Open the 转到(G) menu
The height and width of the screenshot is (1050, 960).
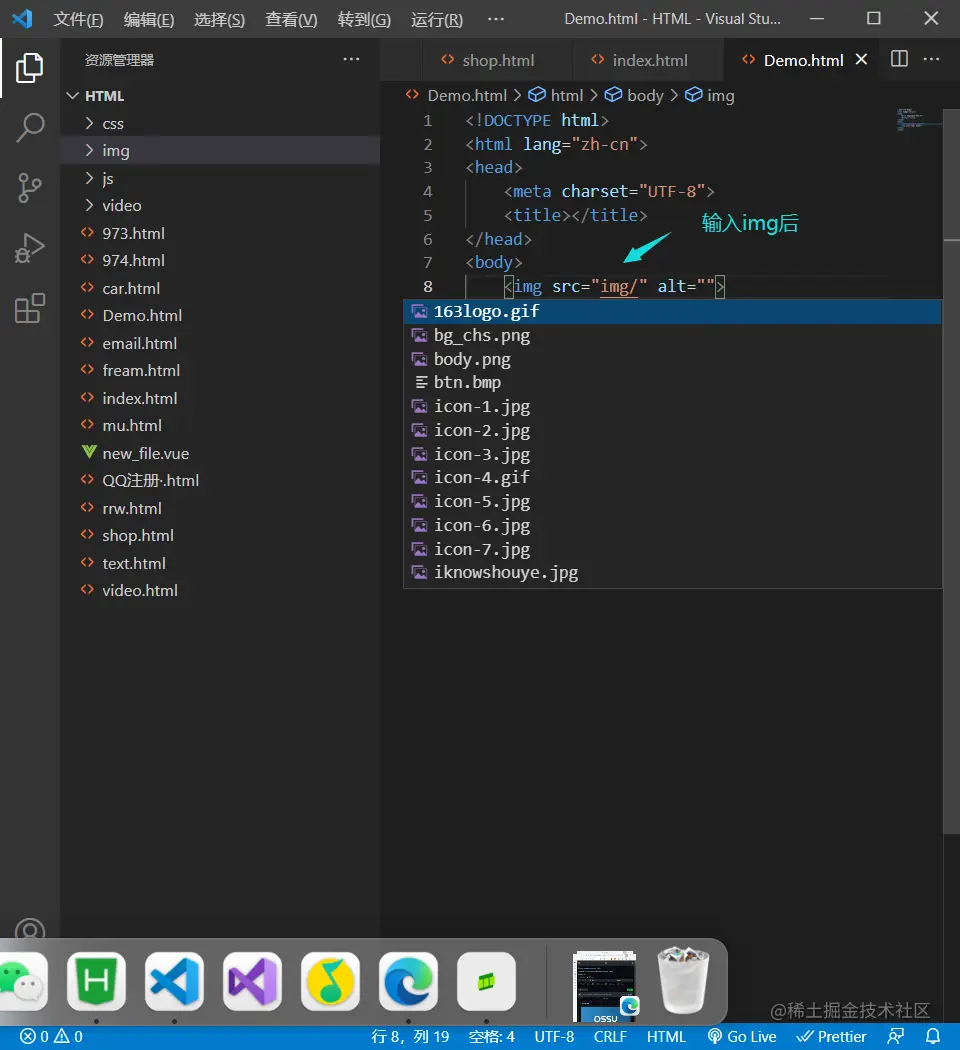[364, 19]
